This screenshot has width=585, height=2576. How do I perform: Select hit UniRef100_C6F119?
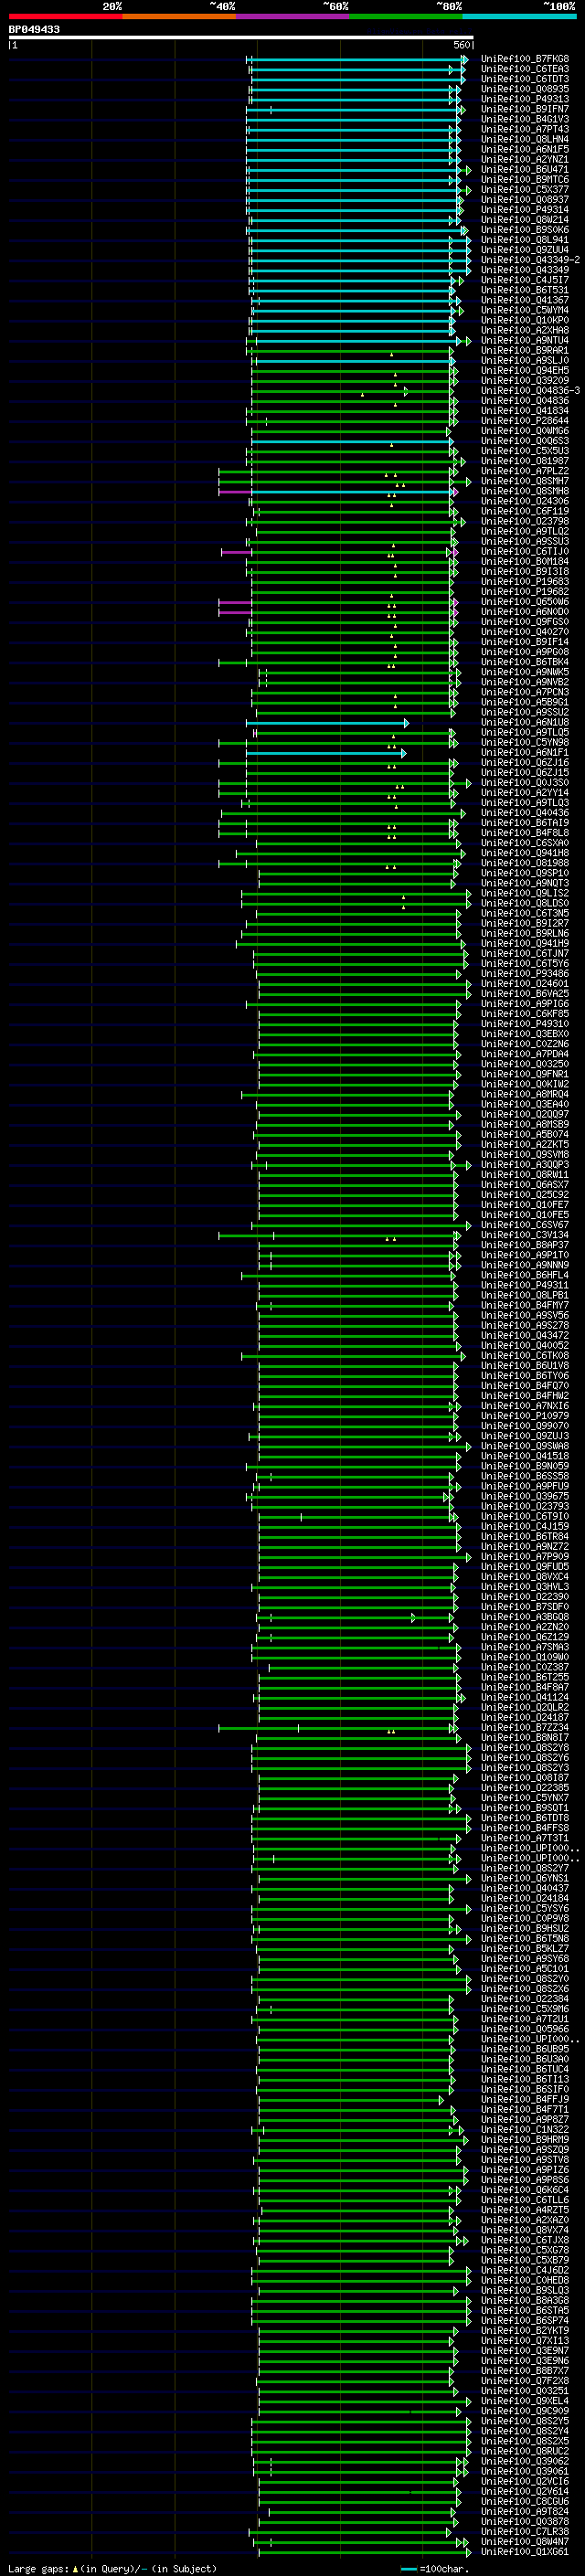(x=525, y=511)
